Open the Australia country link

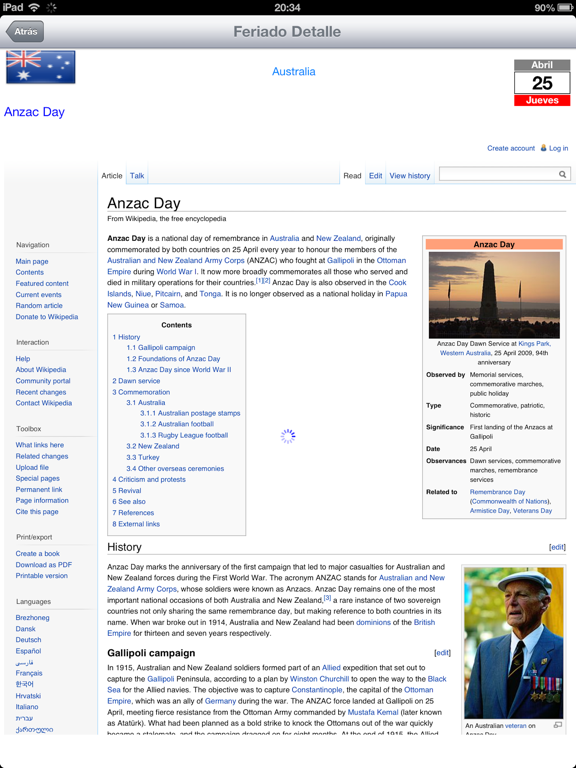click(294, 72)
